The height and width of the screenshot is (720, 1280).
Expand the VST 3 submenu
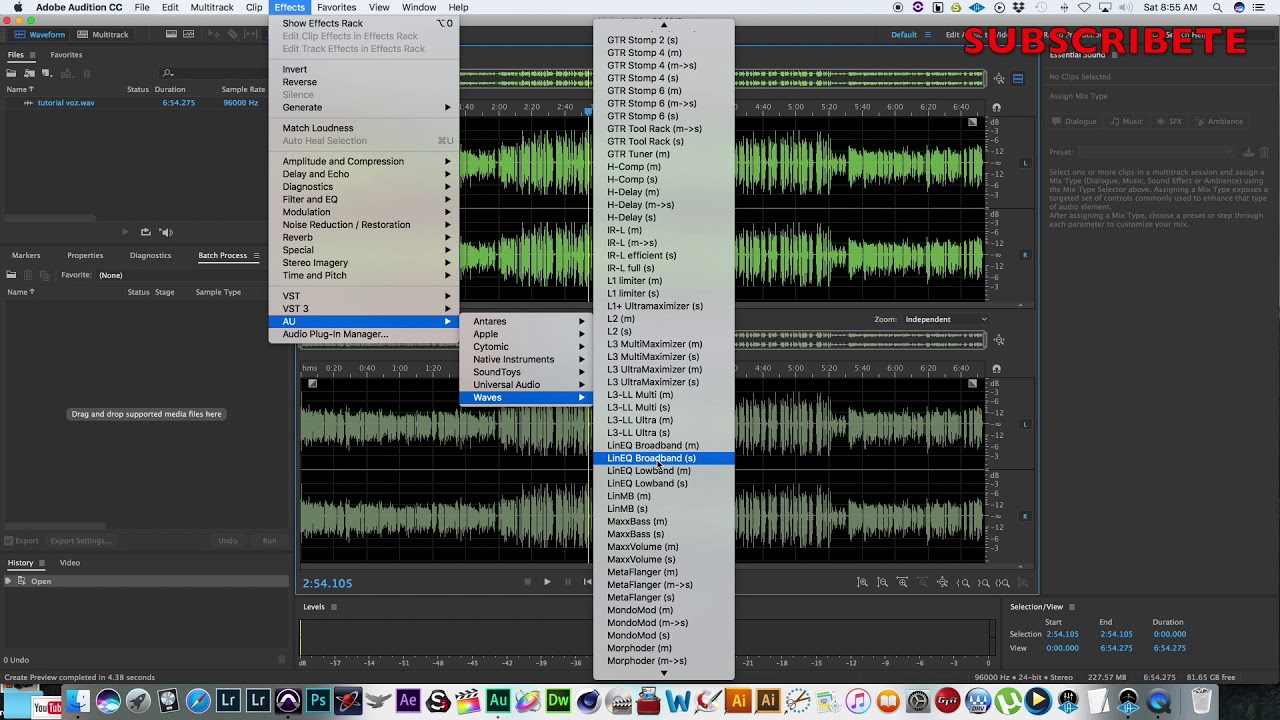[x=363, y=309]
